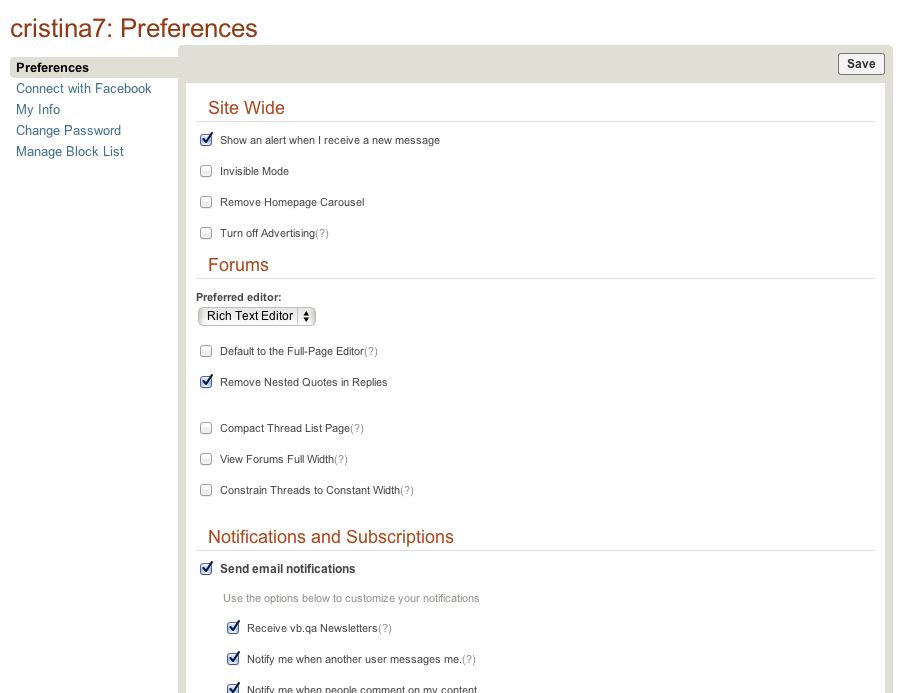Open the Preferred editor dropdown
The width and height of the screenshot is (904, 693).
pyautogui.click(x=257, y=316)
